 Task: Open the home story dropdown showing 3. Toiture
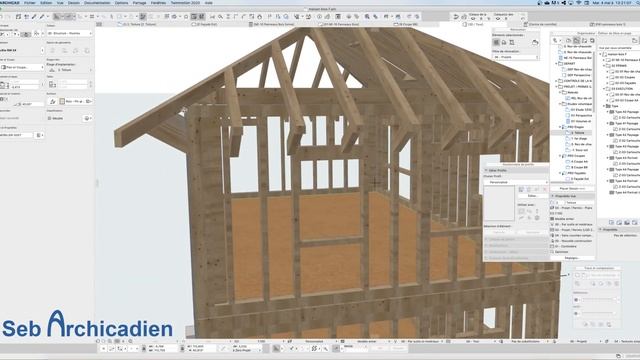coord(69,70)
